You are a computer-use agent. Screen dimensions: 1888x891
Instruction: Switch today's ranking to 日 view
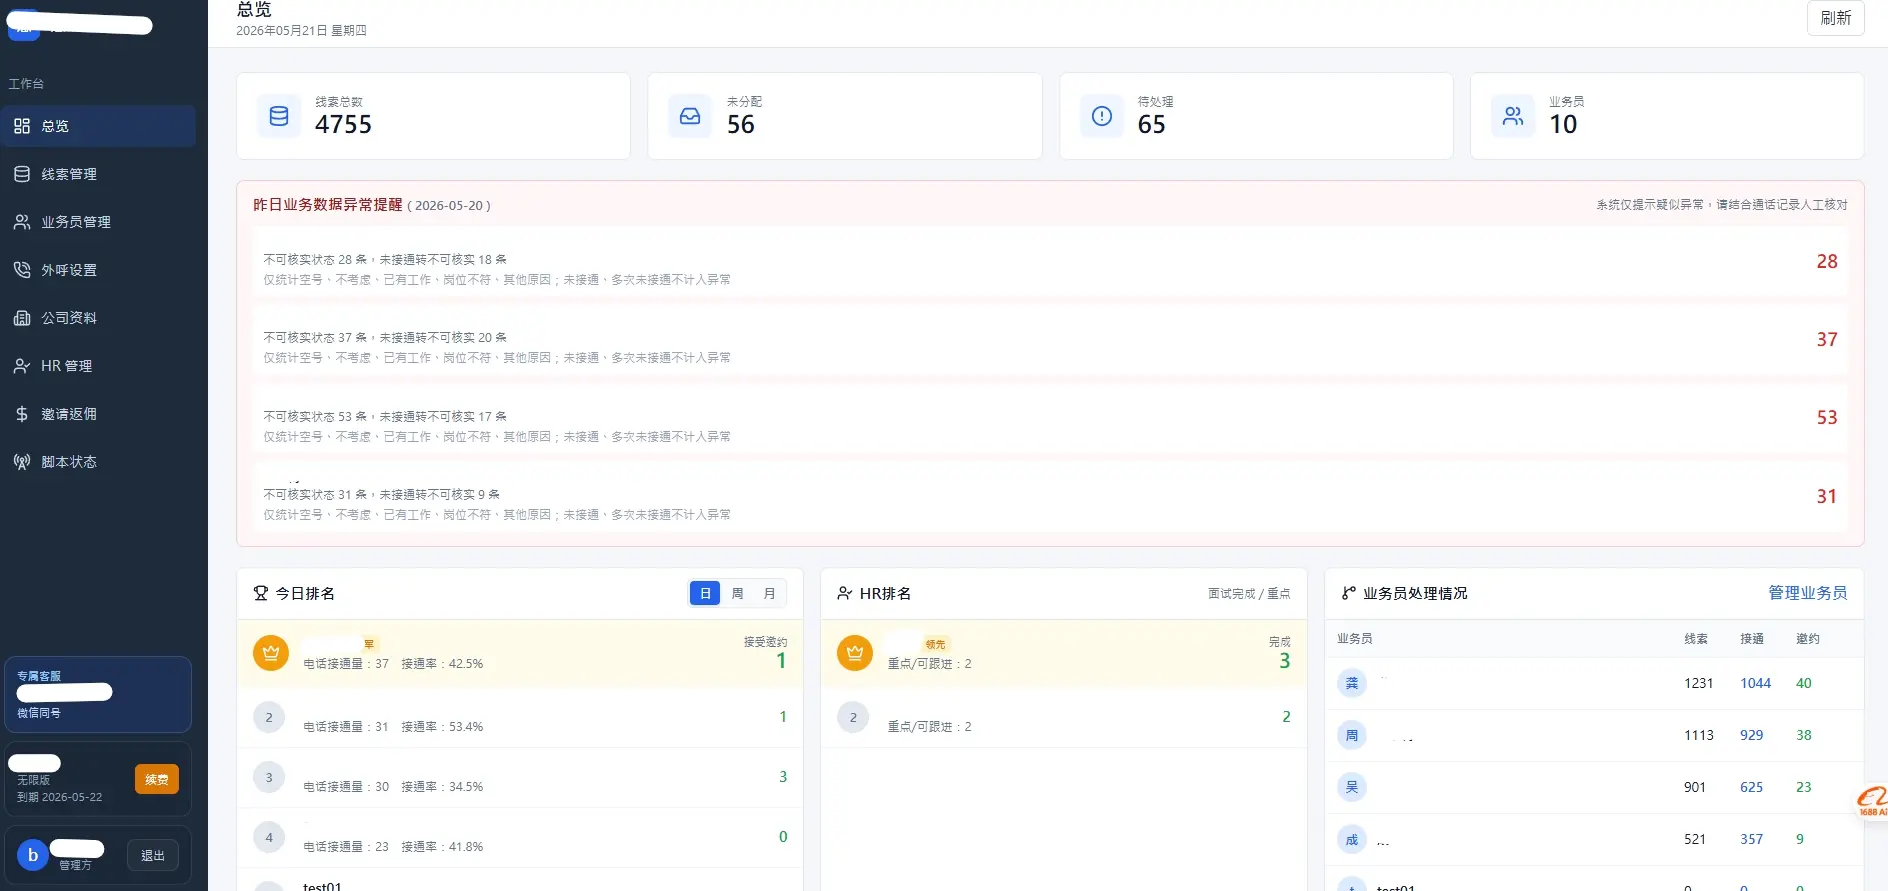tap(705, 594)
